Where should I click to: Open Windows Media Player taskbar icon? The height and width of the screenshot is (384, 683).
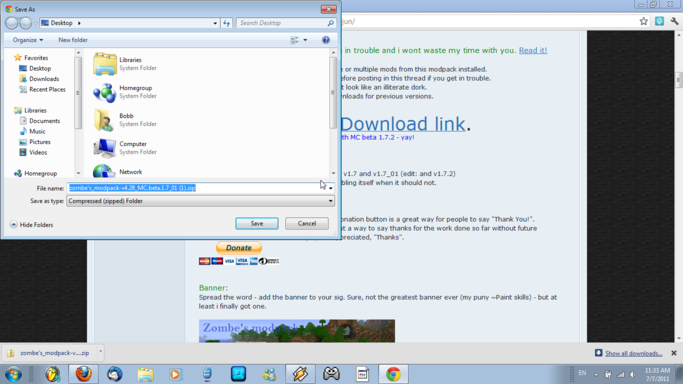[176, 374]
